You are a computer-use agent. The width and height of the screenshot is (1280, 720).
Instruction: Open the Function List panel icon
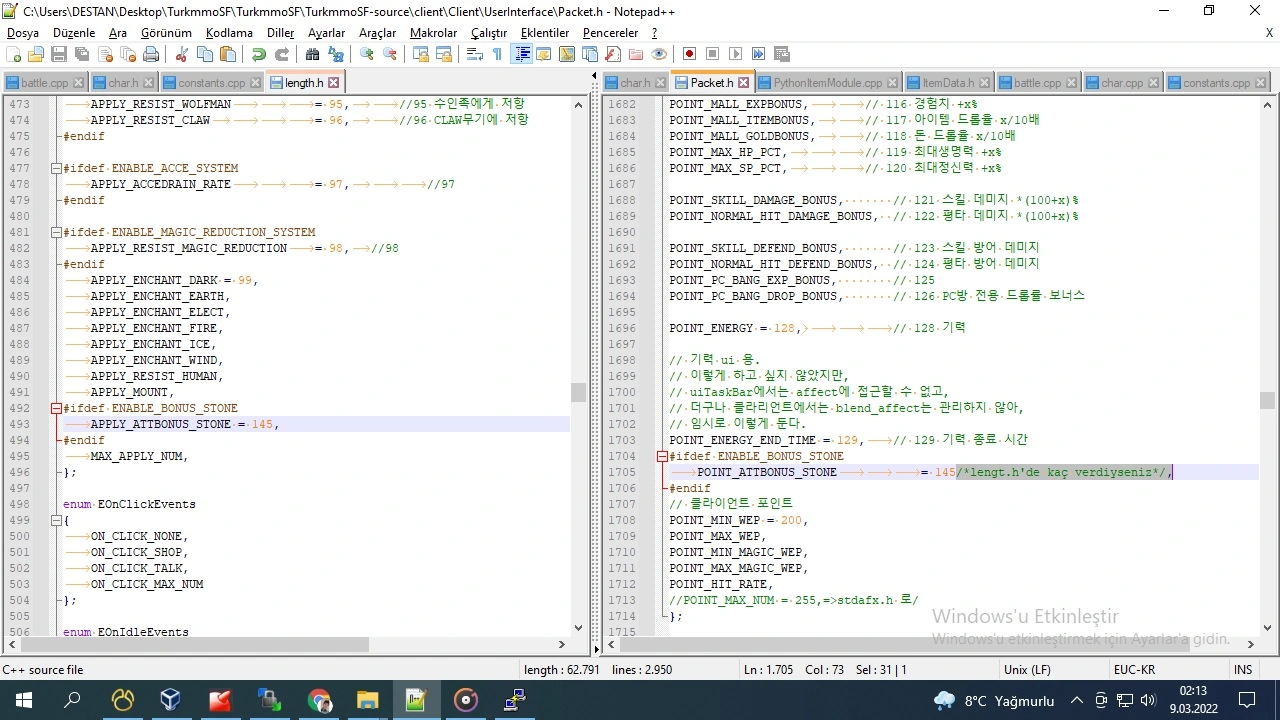613,54
